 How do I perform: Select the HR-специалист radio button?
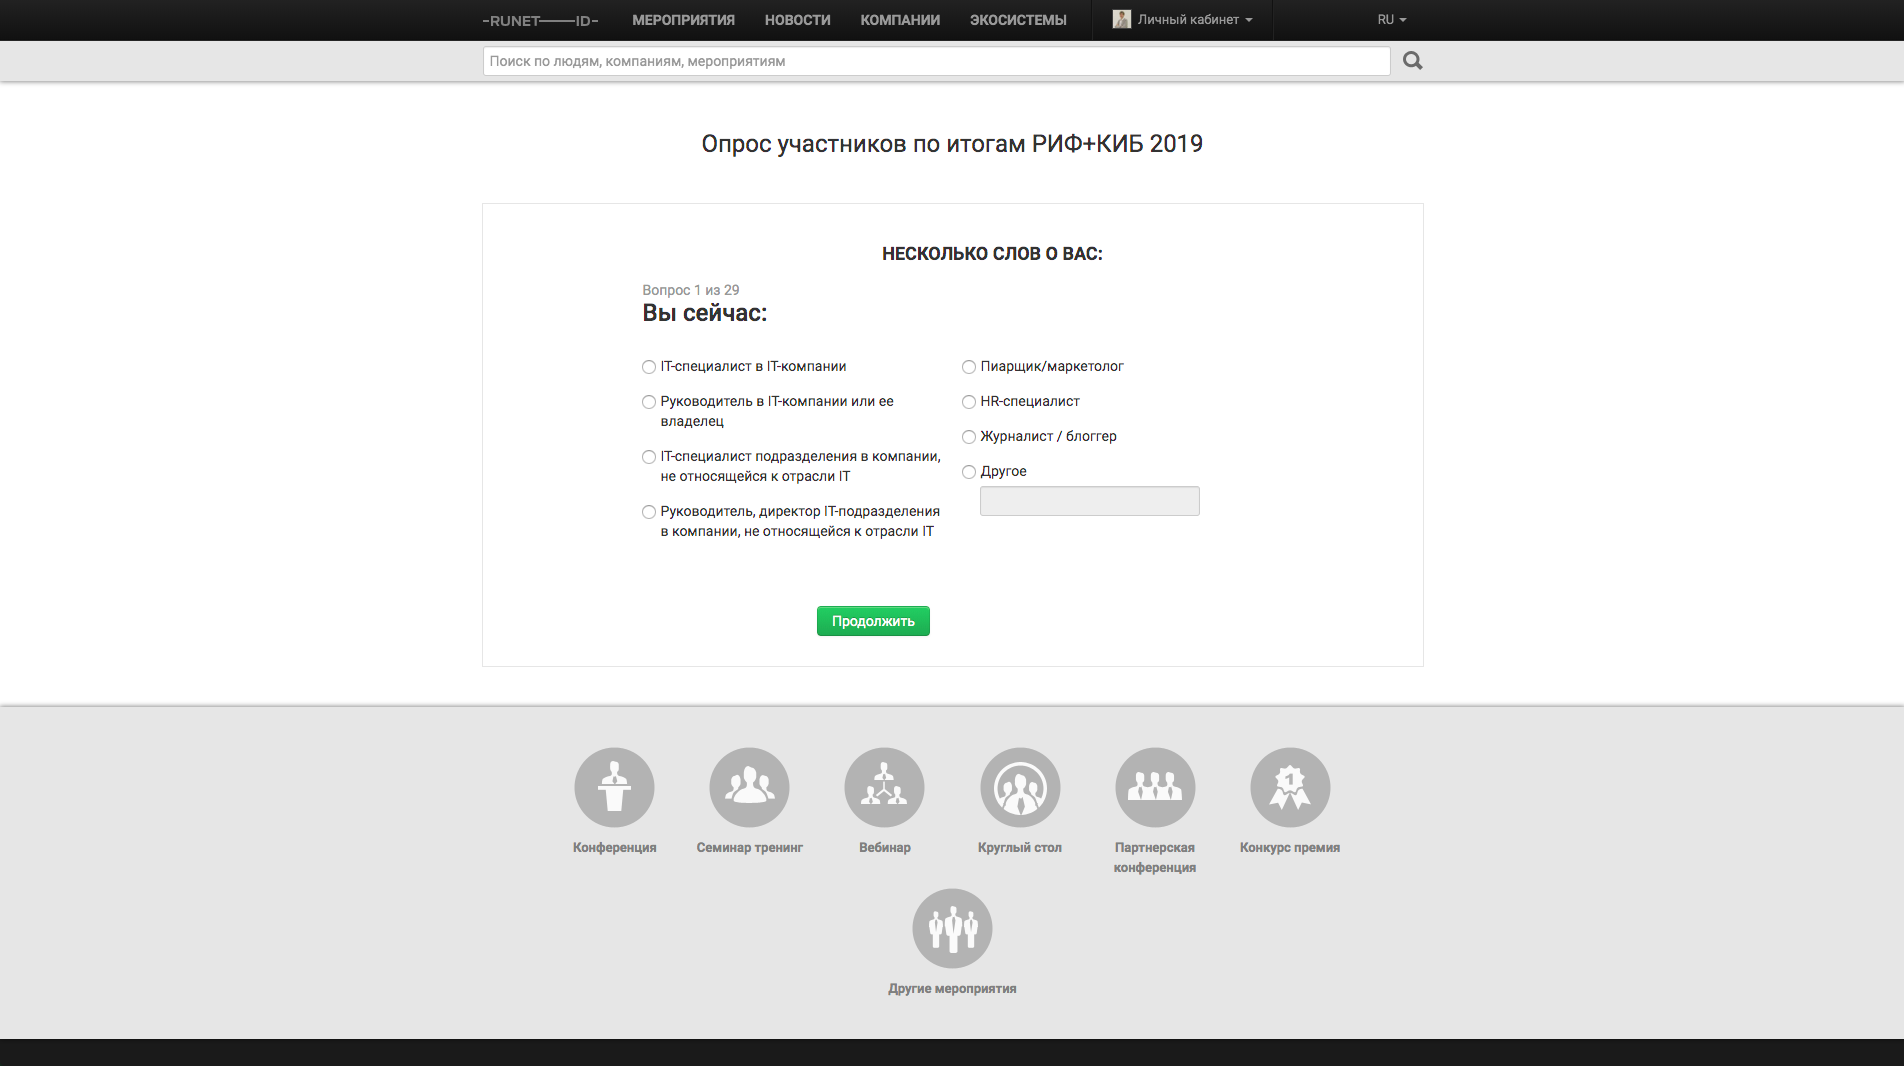pos(969,402)
